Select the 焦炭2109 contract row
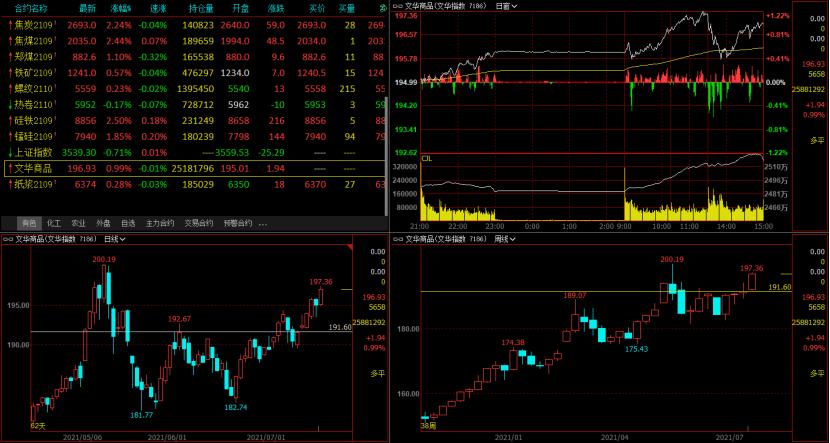 click(194, 25)
